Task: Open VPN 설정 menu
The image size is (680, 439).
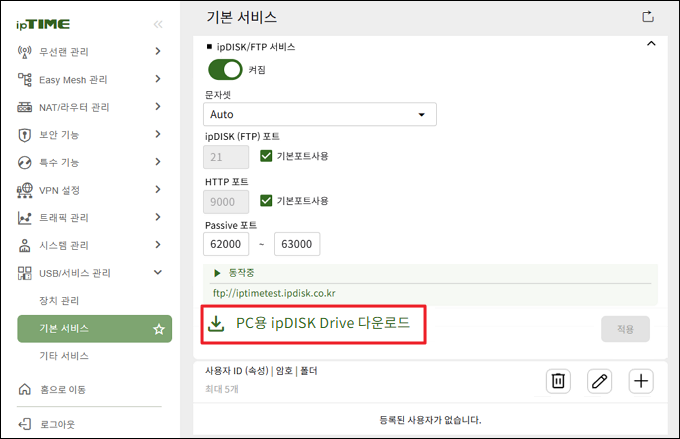Action: click(x=59, y=190)
